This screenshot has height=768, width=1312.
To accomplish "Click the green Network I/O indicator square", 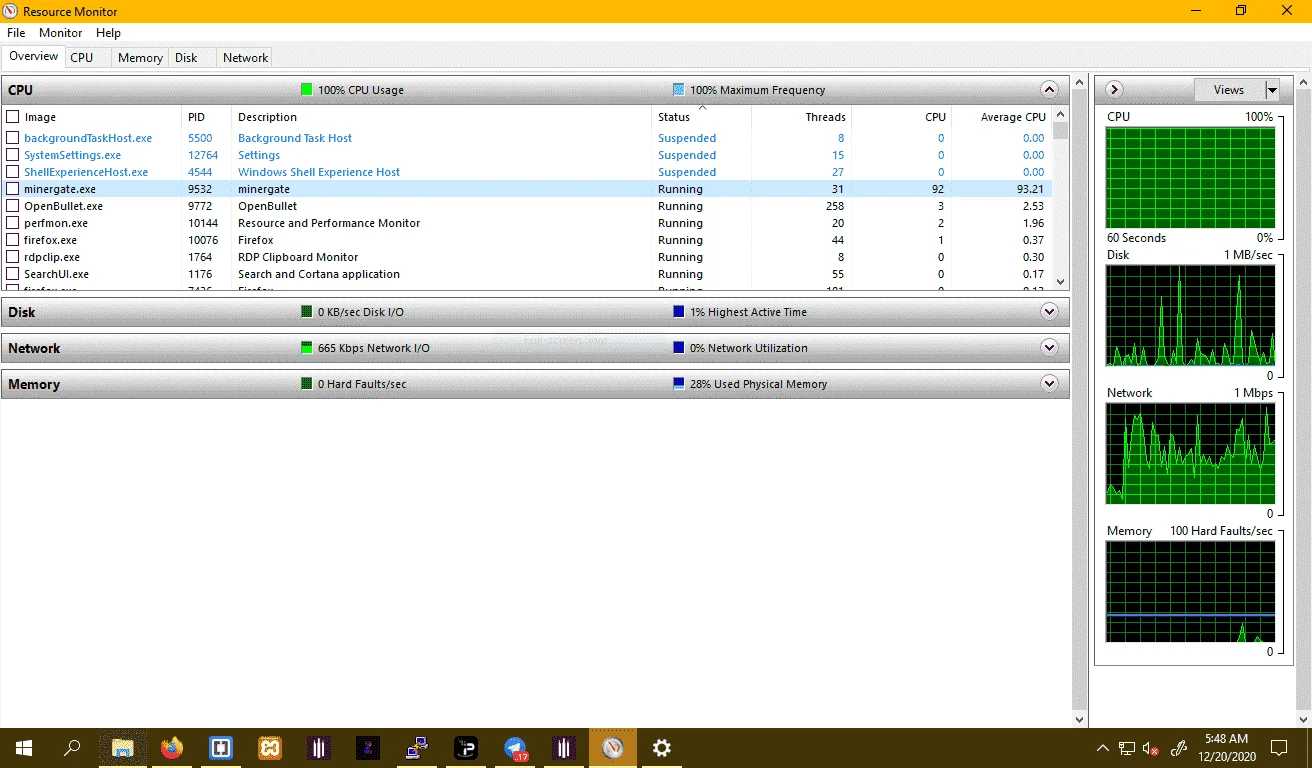I will (x=307, y=348).
